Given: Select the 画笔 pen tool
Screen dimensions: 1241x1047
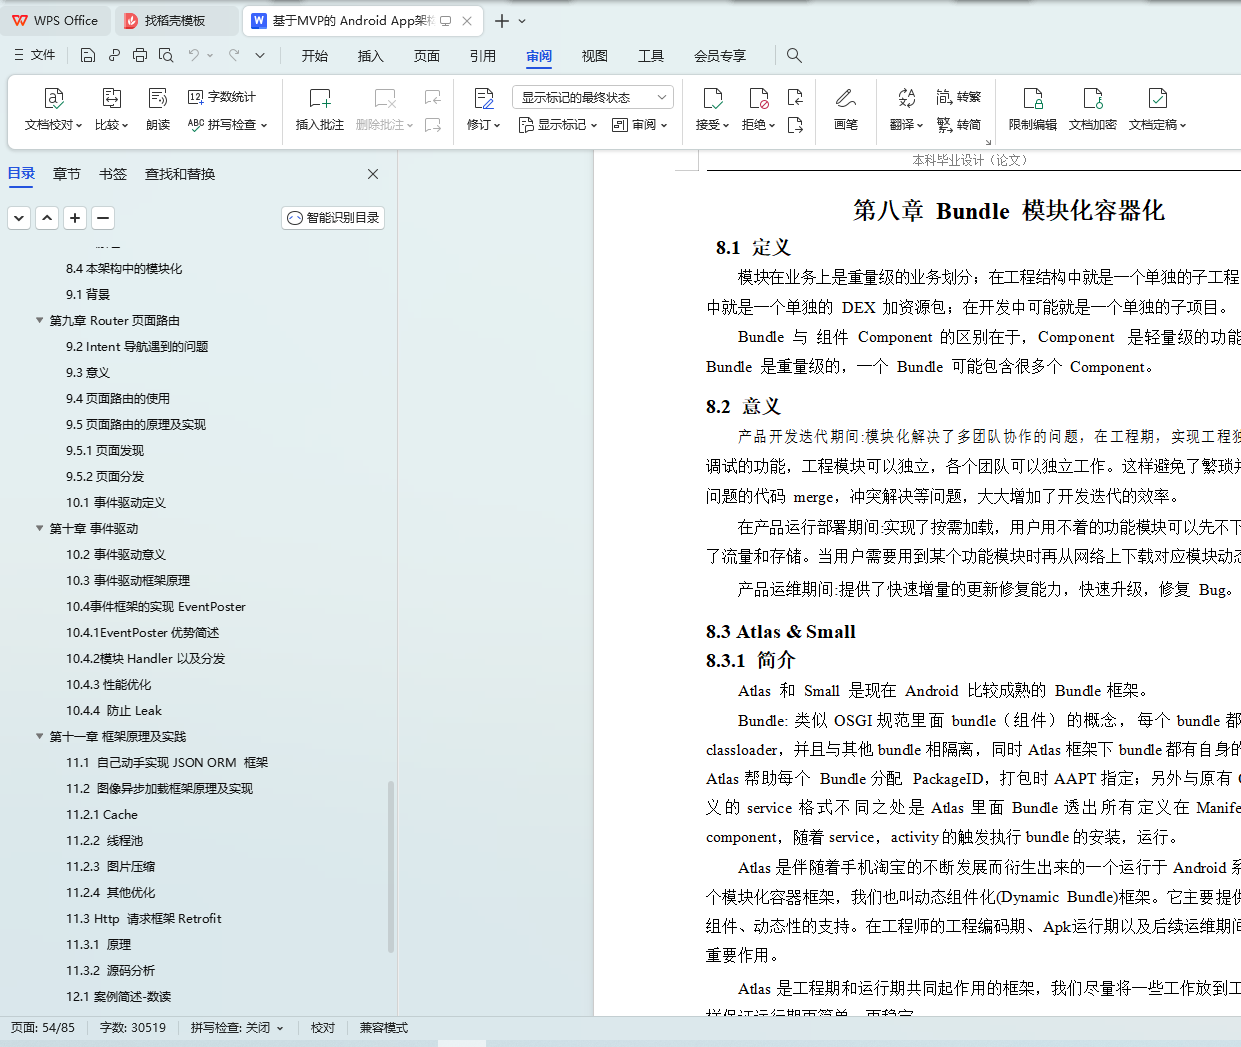Looking at the screenshot, I should coord(846,109).
